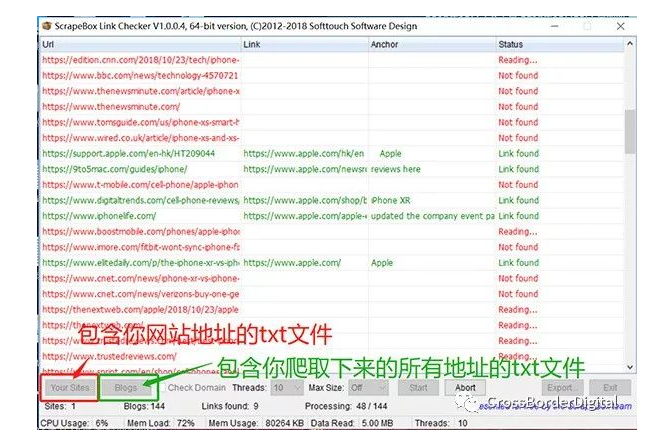Click the scrollbar down arrow

coord(630,367)
